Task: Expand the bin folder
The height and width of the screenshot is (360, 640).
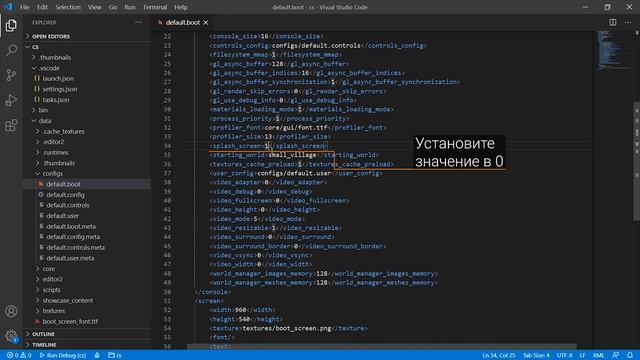Action: coord(87,110)
